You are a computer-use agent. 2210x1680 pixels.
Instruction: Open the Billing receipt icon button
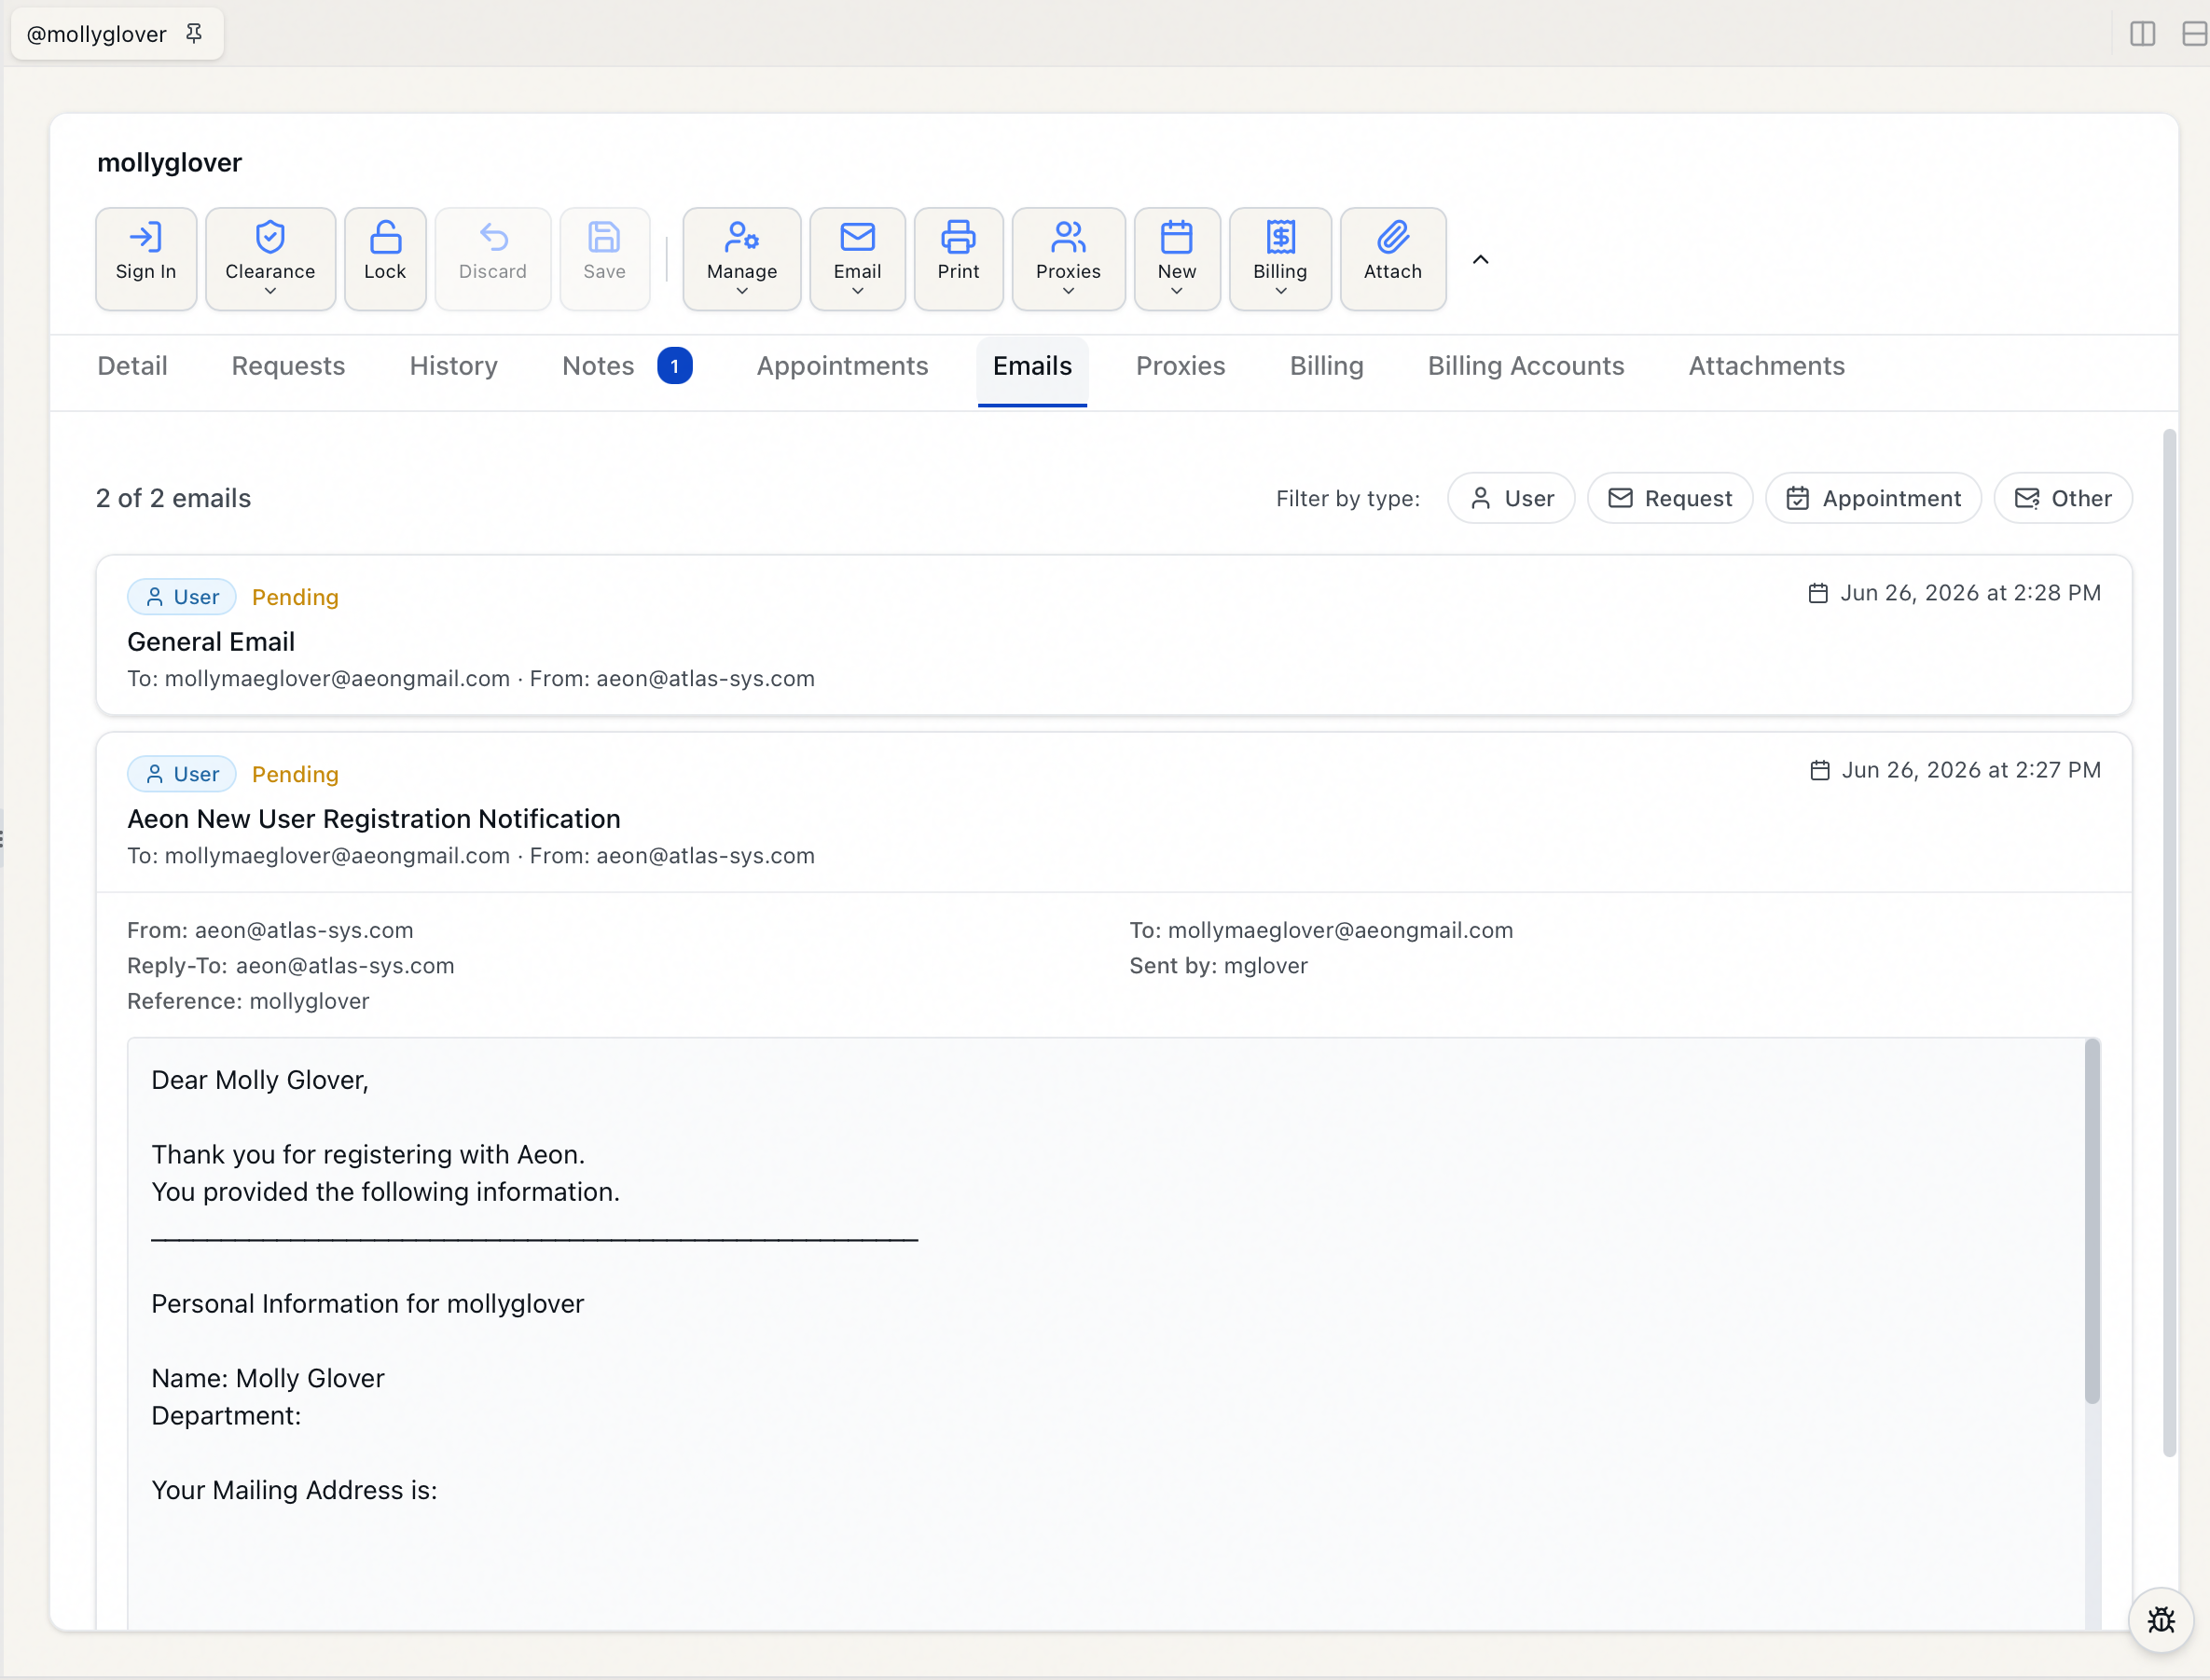1280,258
